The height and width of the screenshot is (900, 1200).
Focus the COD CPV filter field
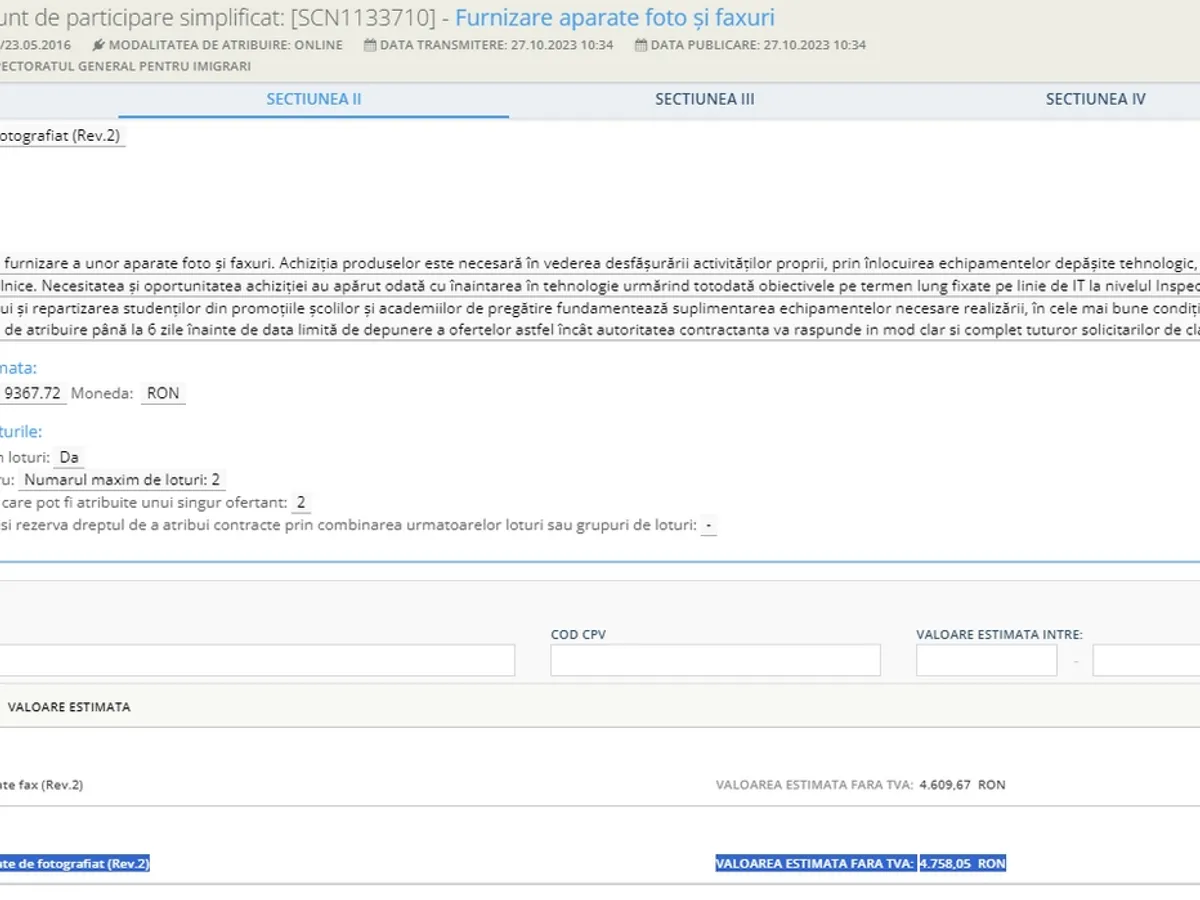[715, 660]
